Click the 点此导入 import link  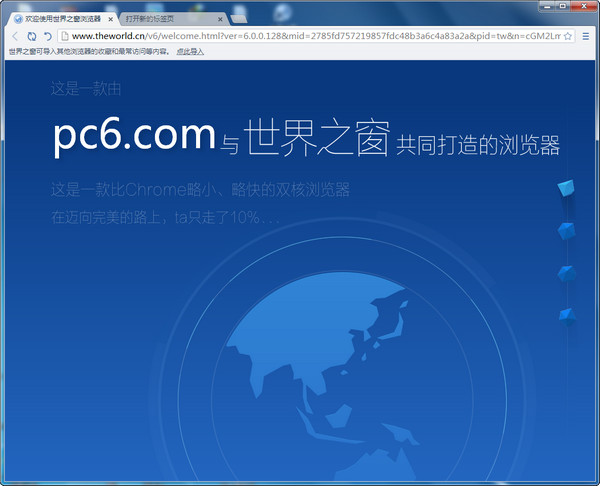click(190, 52)
